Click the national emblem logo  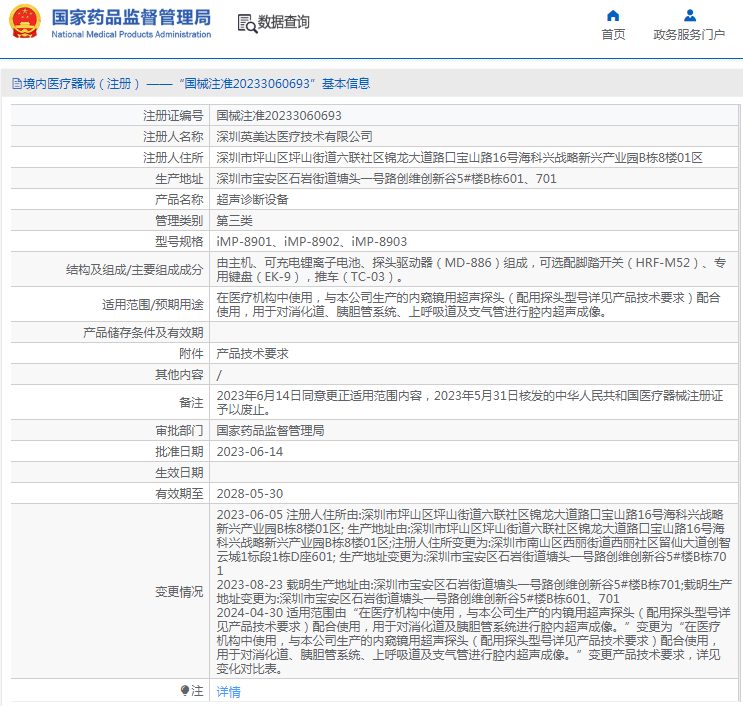25,21
